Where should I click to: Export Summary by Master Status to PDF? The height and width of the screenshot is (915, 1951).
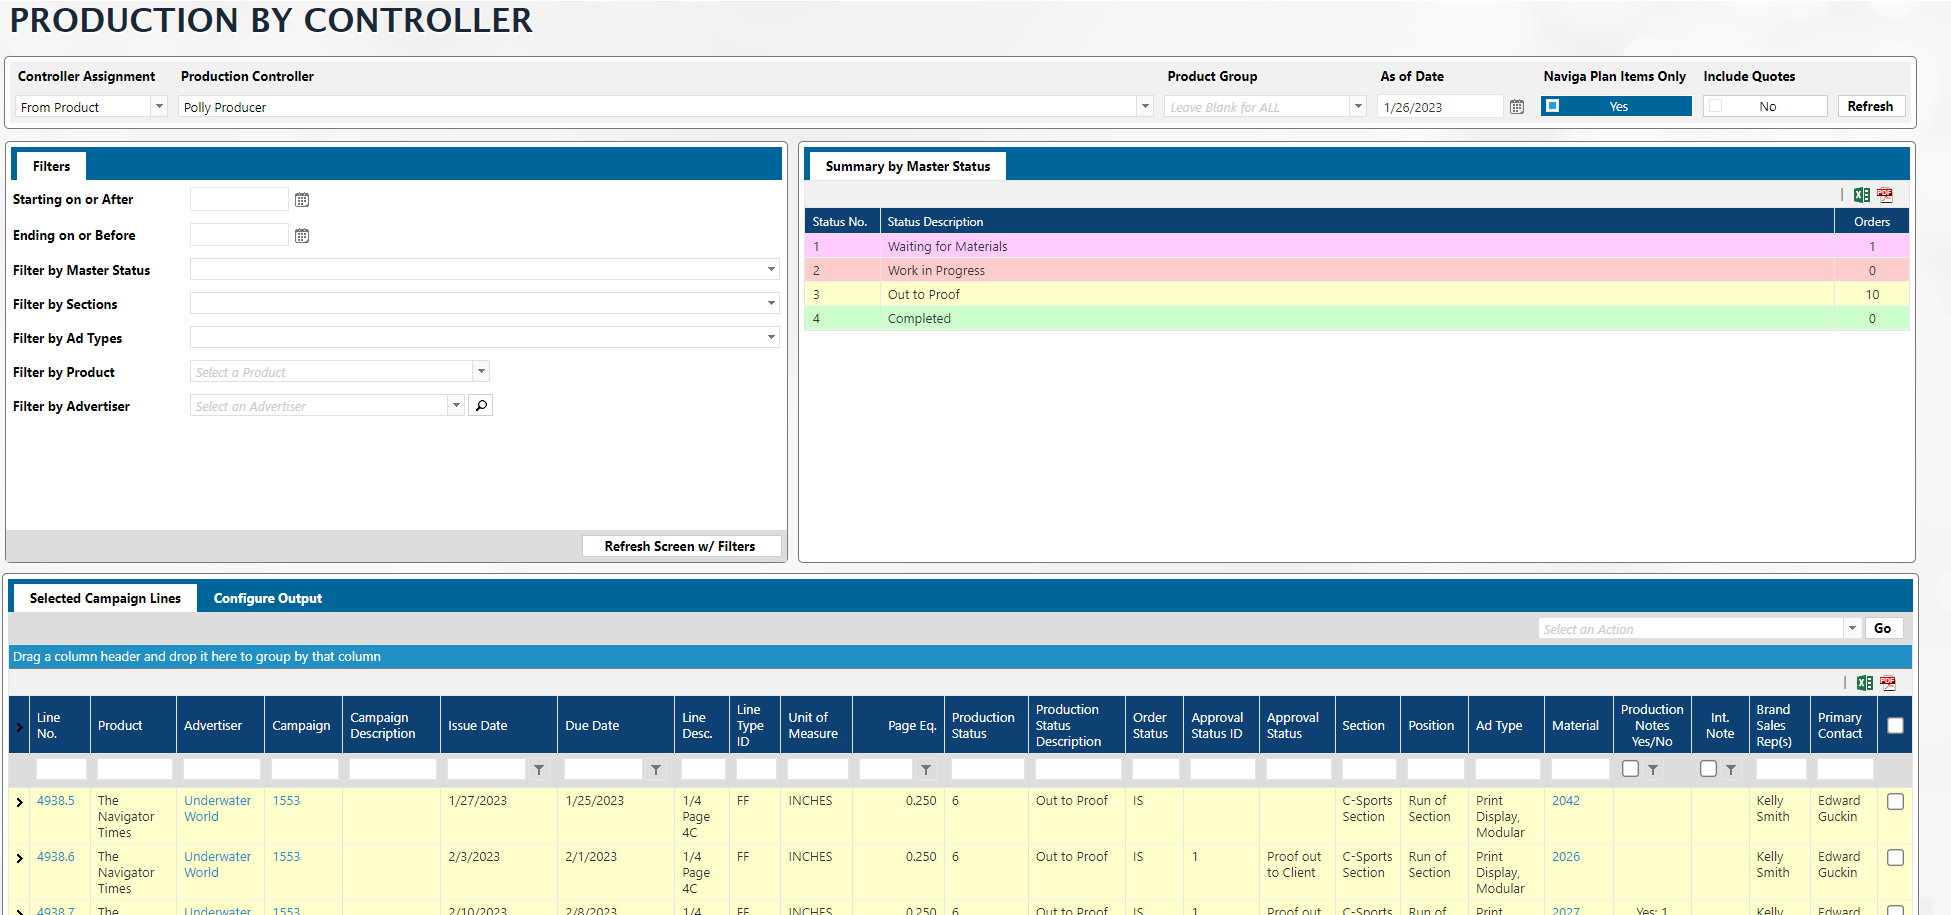(x=1885, y=196)
